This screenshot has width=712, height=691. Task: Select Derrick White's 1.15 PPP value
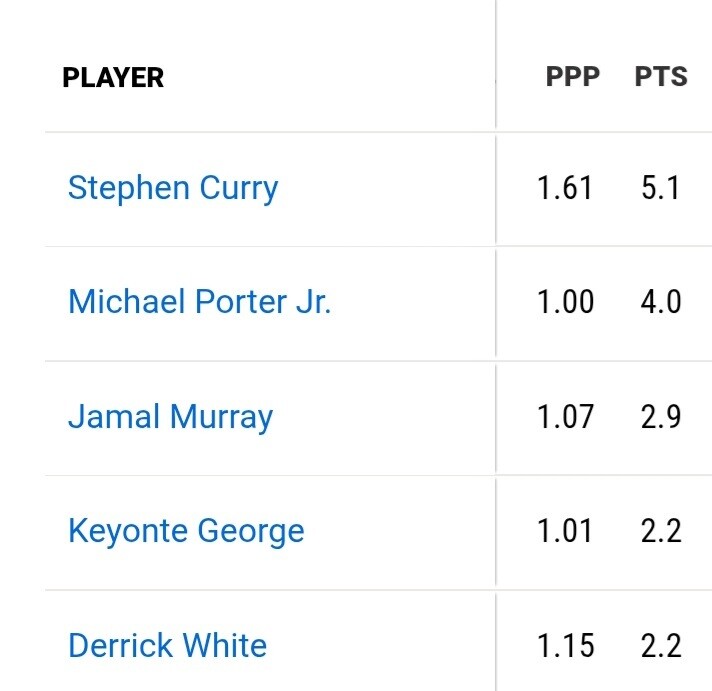click(x=565, y=646)
